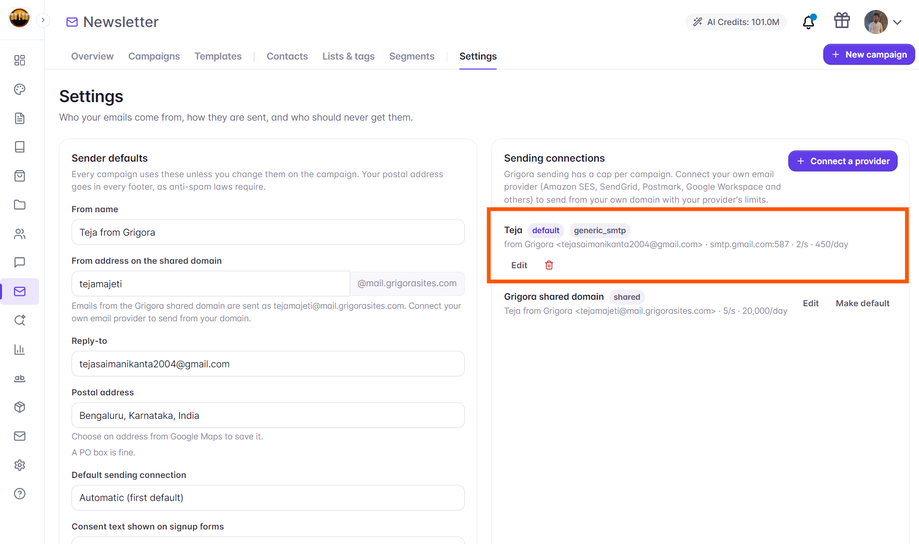
Task: Open the settings gear in sidebar
Action: (19, 465)
